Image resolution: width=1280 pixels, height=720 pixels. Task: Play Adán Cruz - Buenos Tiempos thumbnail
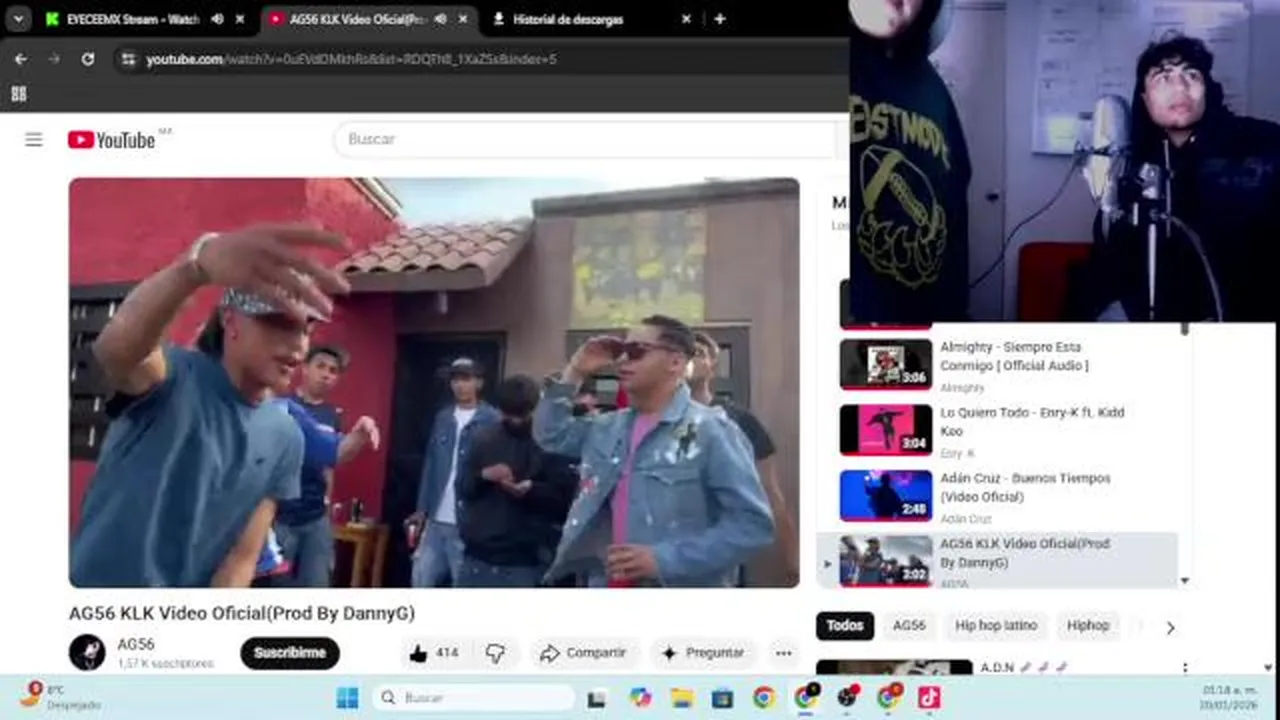(885, 496)
